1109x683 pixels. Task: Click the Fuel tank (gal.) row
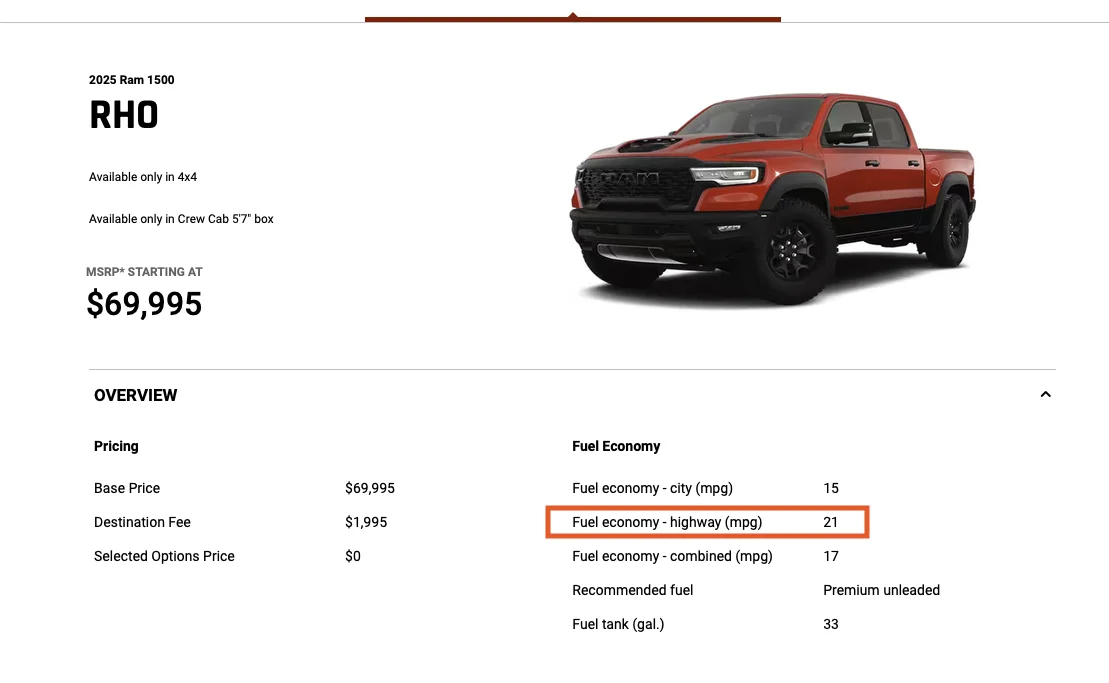coord(705,624)
